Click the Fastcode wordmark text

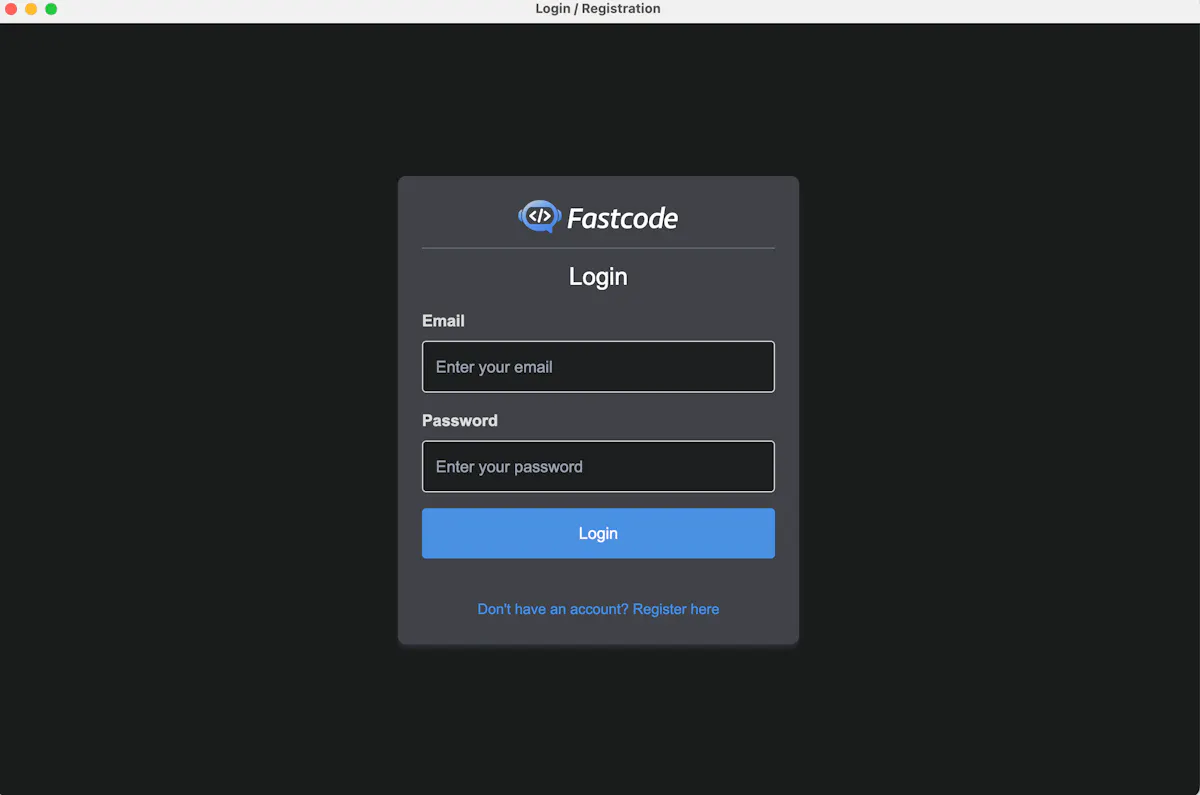pyautogui.click(x=622, y=218)
